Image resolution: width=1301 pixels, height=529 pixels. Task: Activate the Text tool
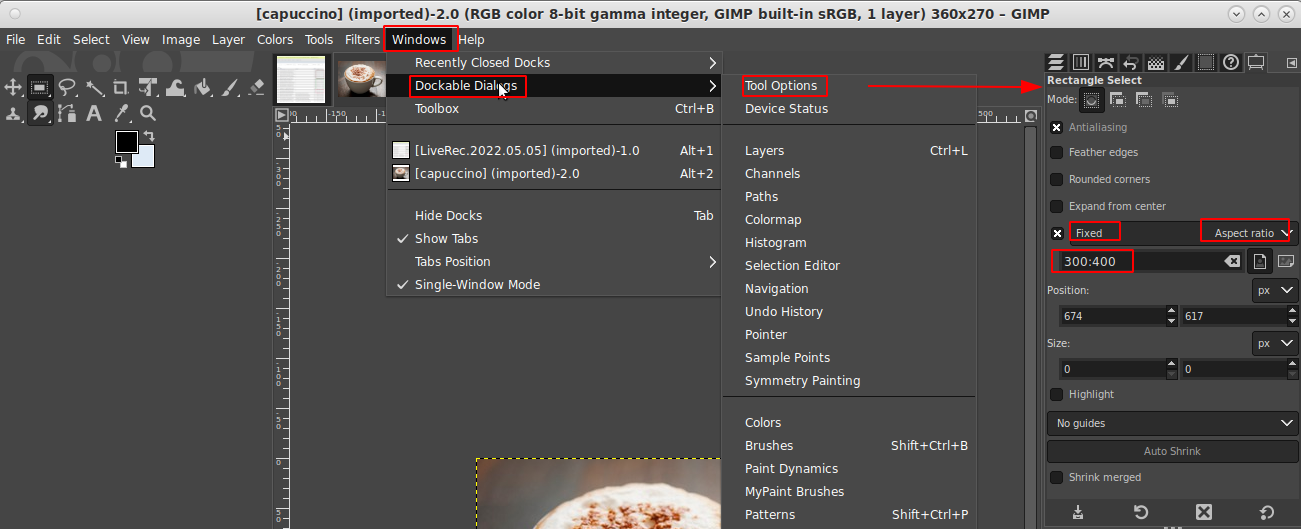tap(95, 113)
